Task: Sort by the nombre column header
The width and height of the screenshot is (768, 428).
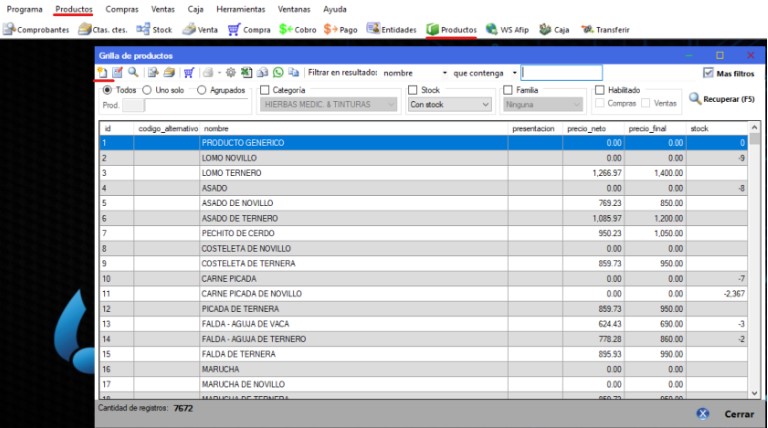Action: coord(354,128)
